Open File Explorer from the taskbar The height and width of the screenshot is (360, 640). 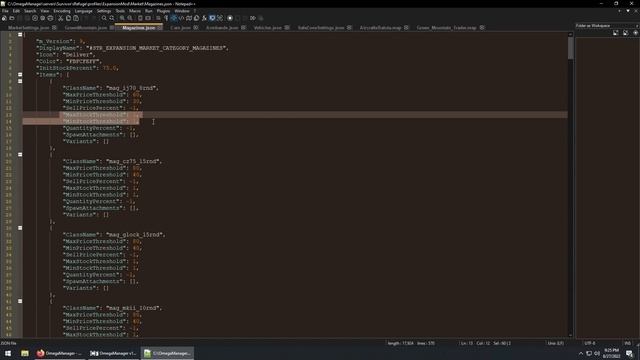[x=25, y=353]
